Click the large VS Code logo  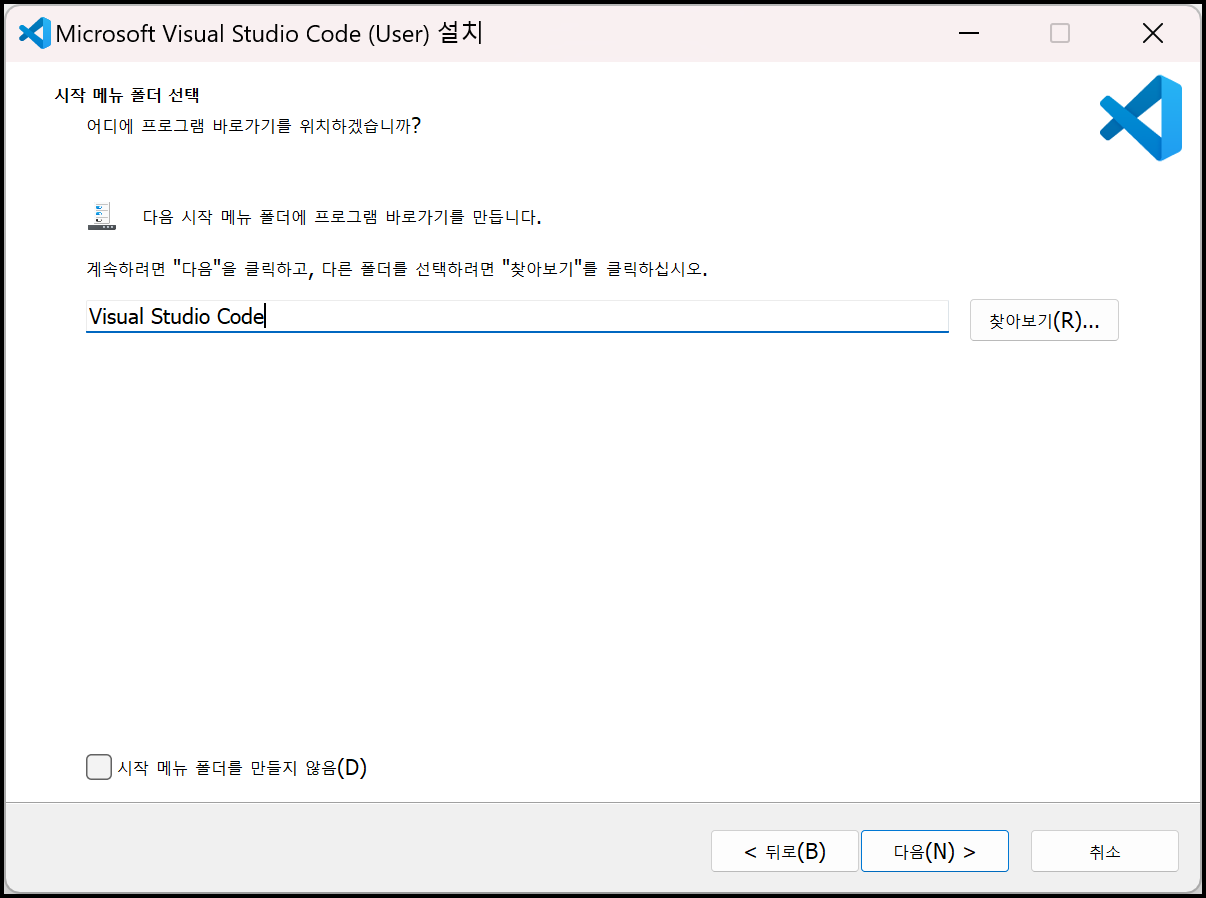tap(1141, 118)
